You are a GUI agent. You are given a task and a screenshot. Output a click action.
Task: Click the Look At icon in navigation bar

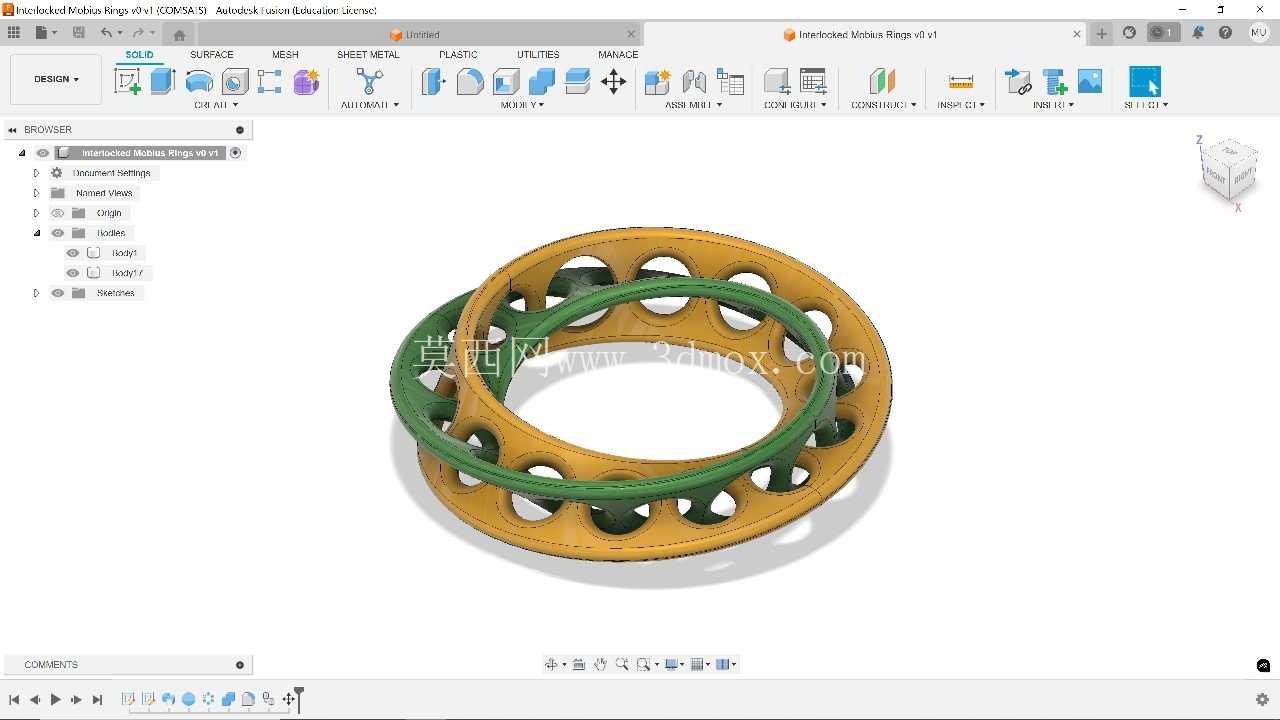tap(579, 664)
